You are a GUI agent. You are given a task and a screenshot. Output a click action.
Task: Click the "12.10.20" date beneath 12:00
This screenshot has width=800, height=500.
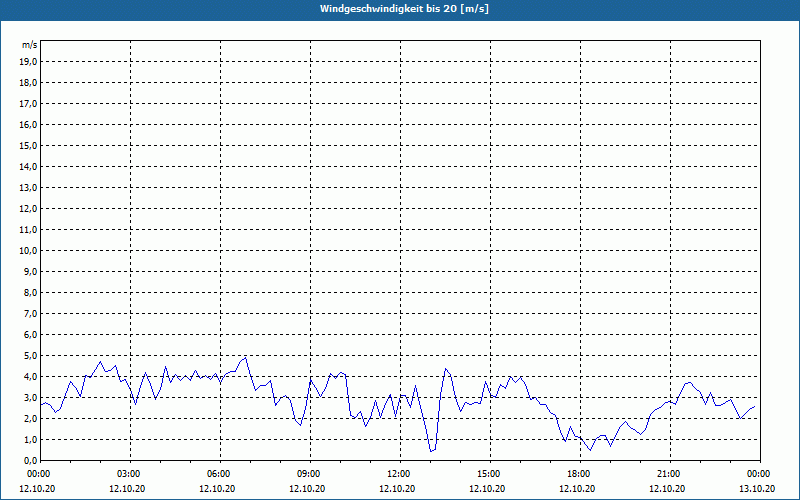click(x=397, y=488)
